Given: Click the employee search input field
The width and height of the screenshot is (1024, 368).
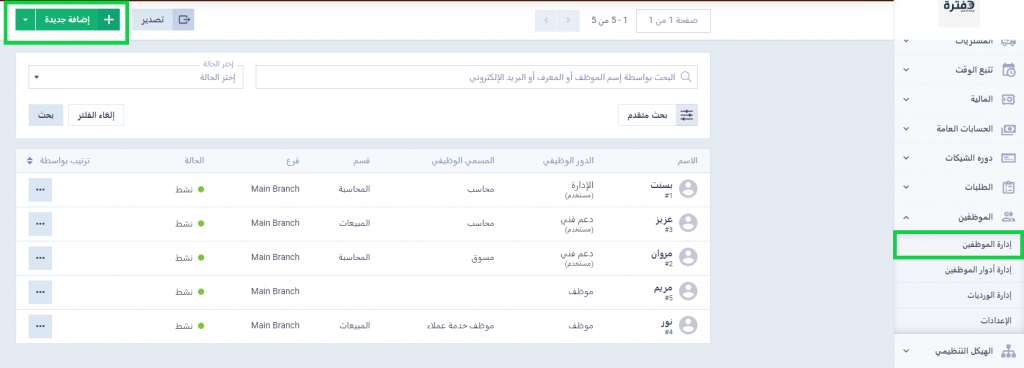Looking at the screenshot, I should click(x=476, y=77).
